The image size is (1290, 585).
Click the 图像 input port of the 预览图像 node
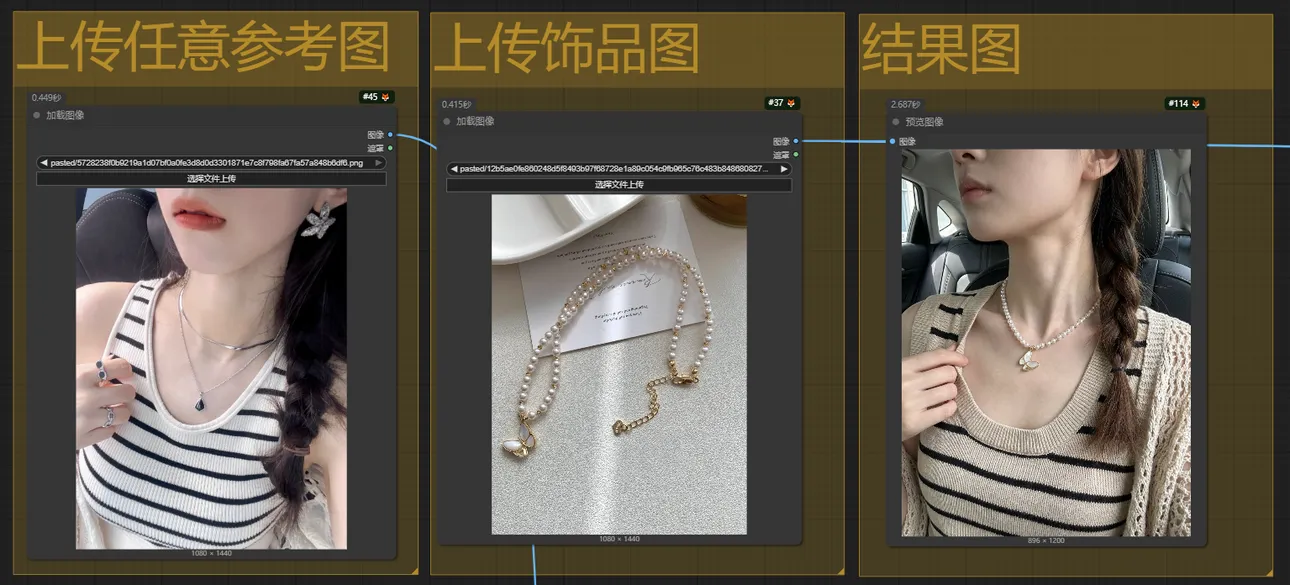click(893, 141)
